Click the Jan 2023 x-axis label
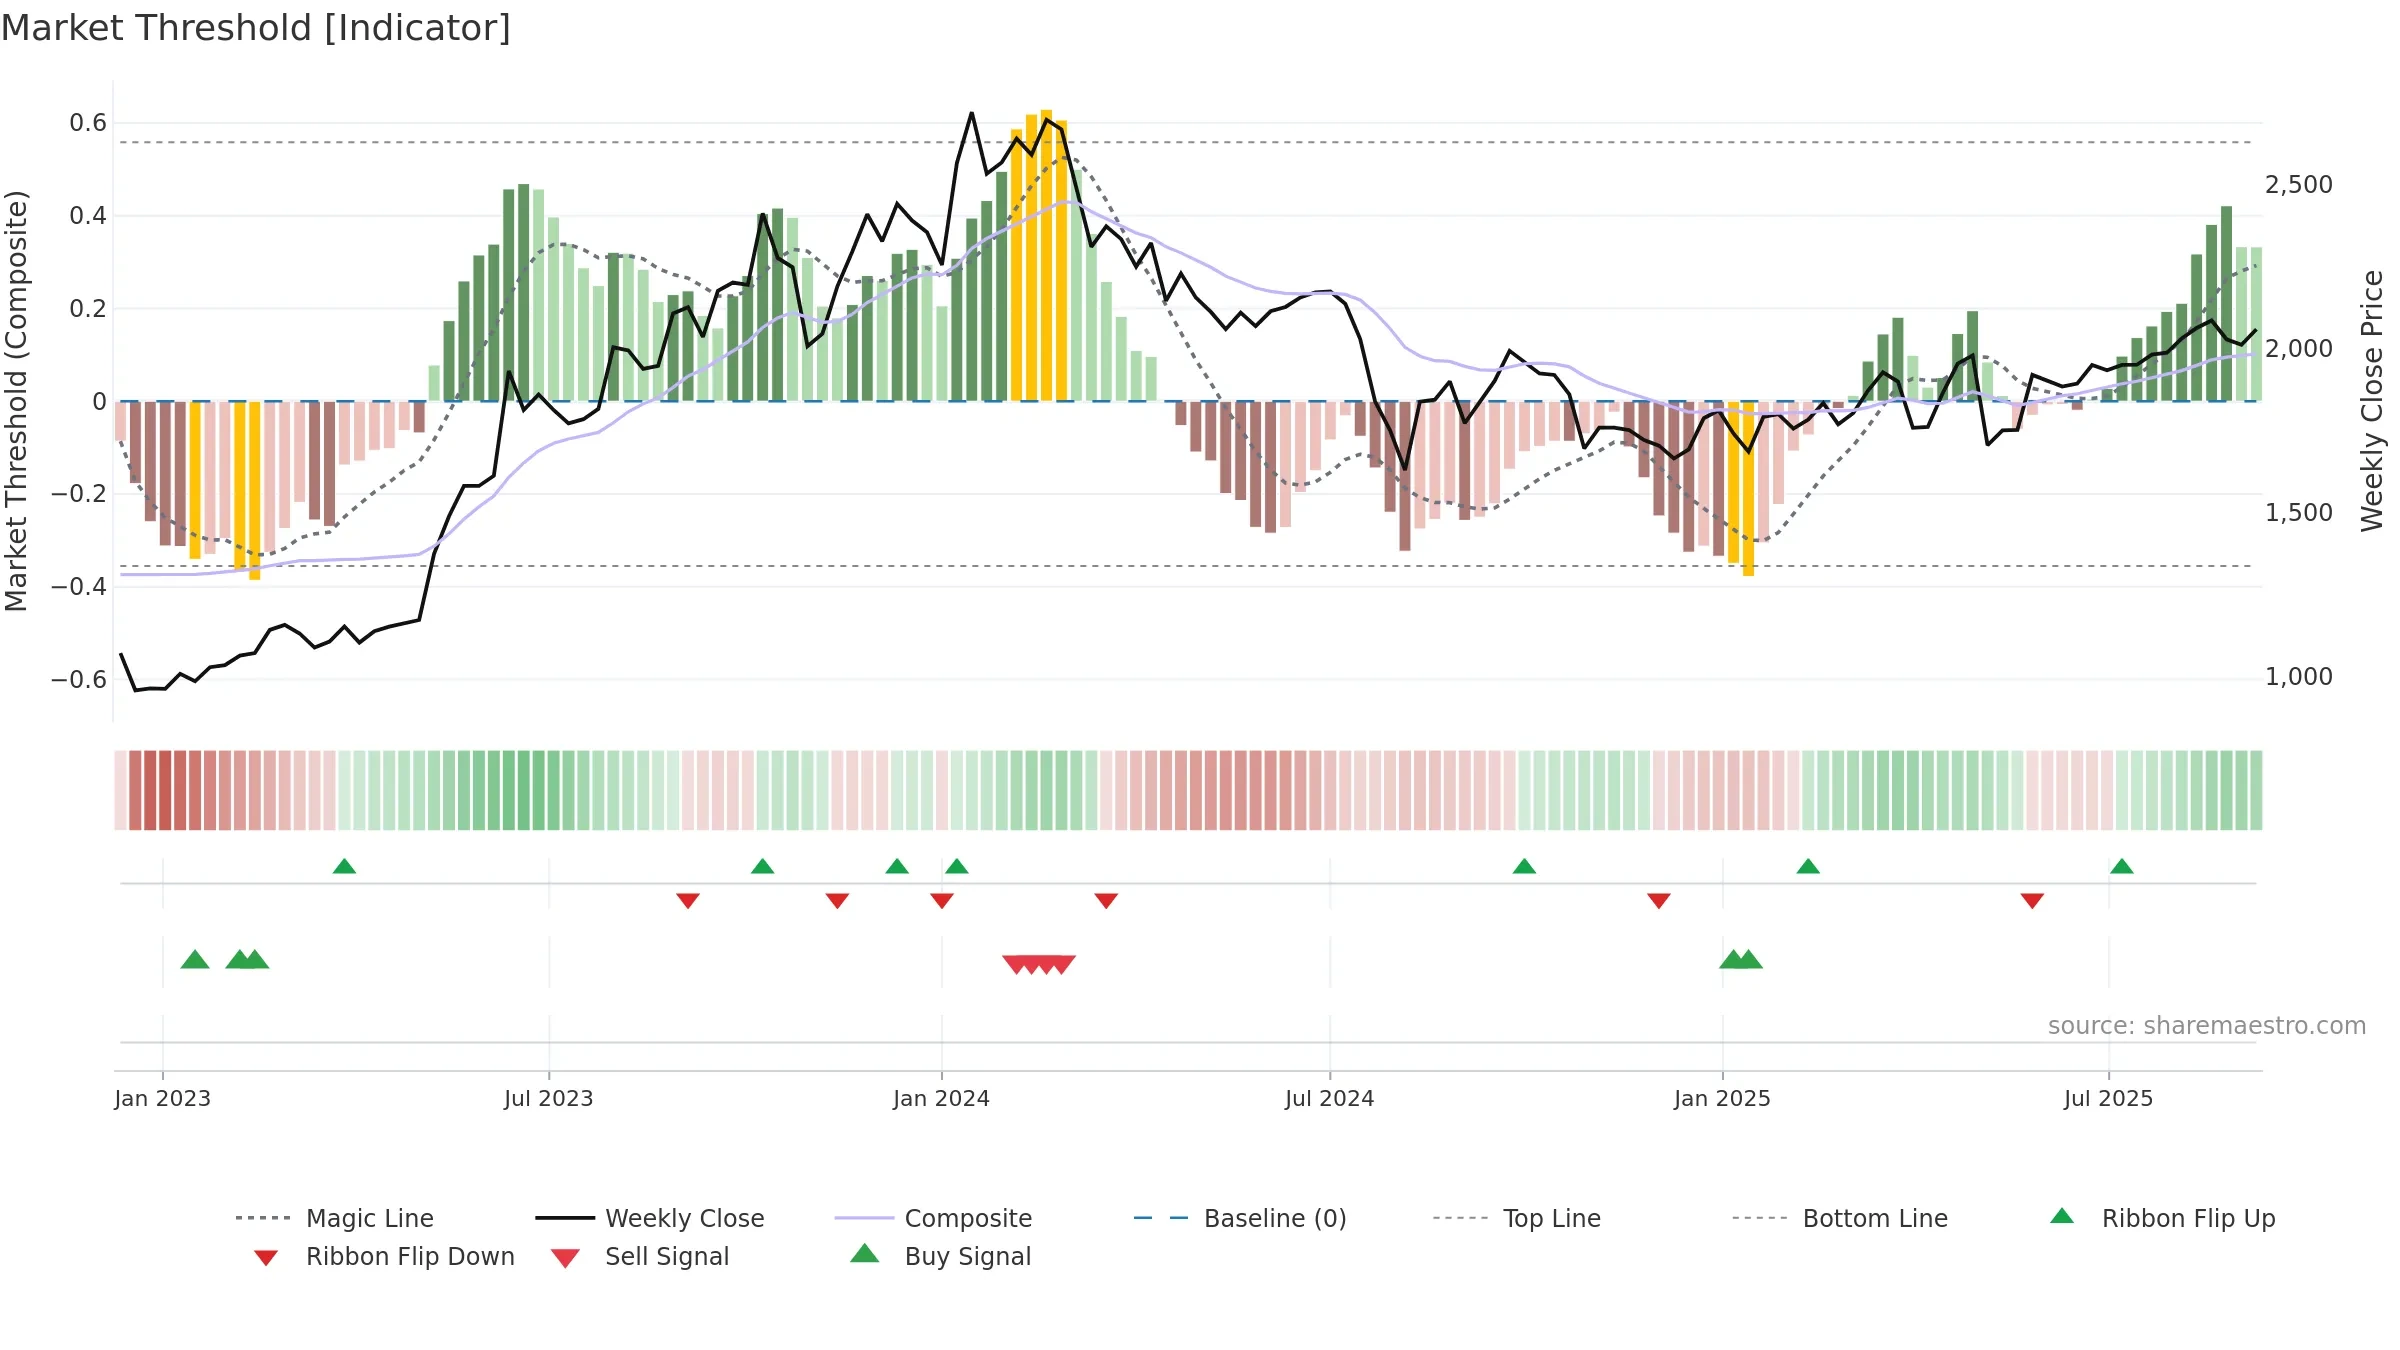This screenshot has width=2400, height=1350. (163, 1099)
